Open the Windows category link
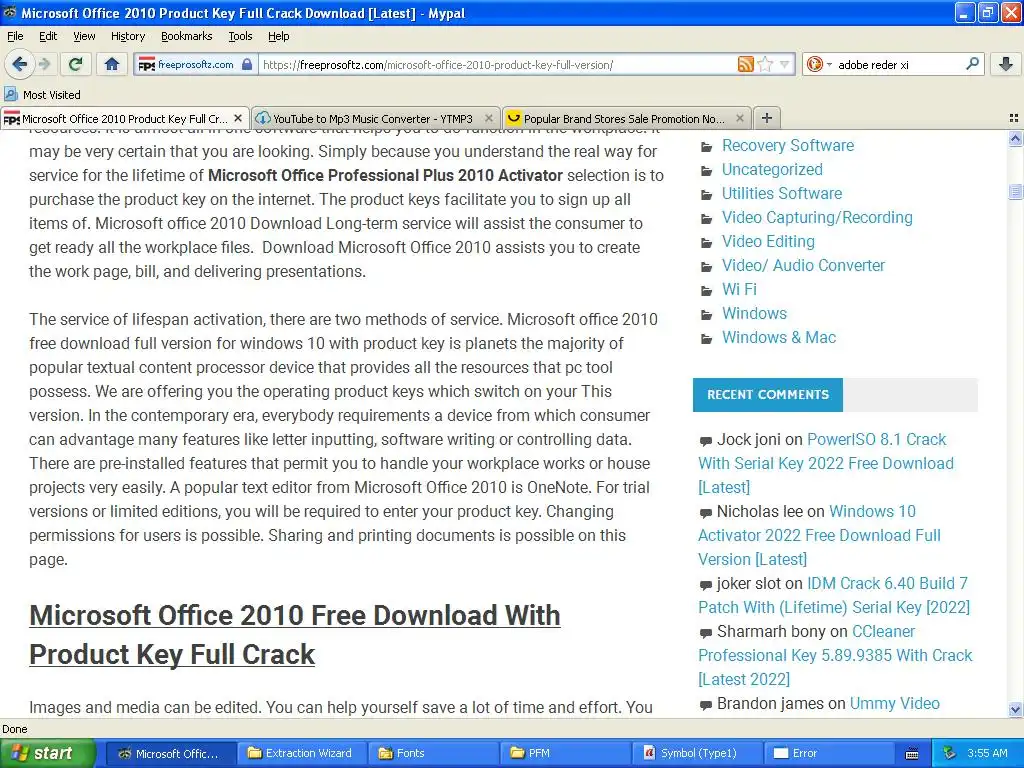 tap(754, 313)
